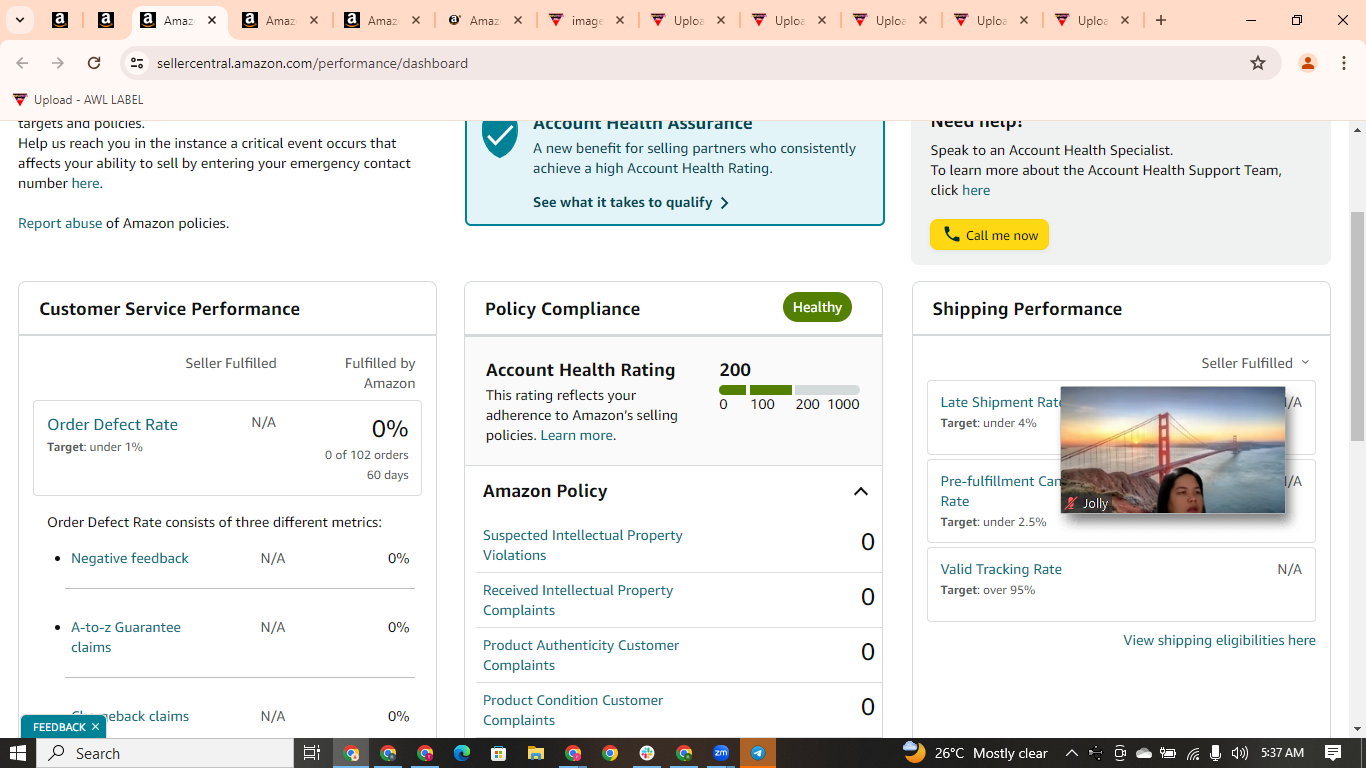Click Jolly's video thumbnail

click(x=1173, y=450)
